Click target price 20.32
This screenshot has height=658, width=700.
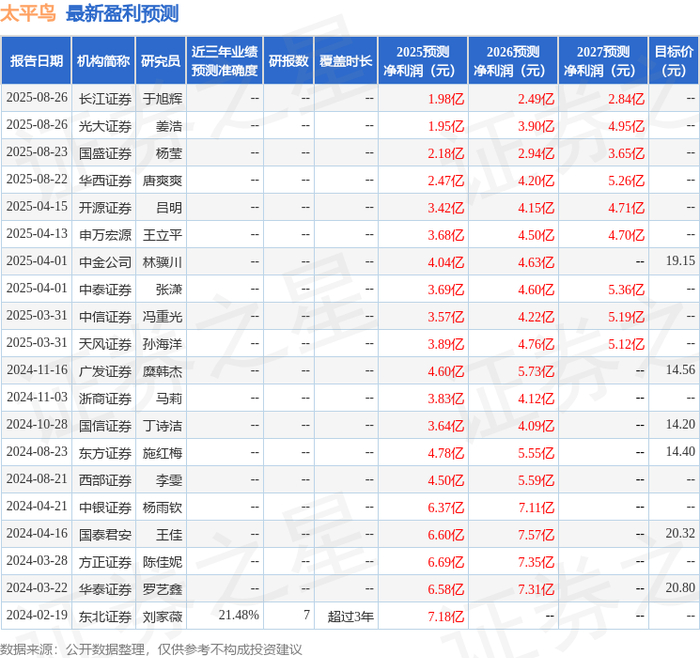click(680, 533)
